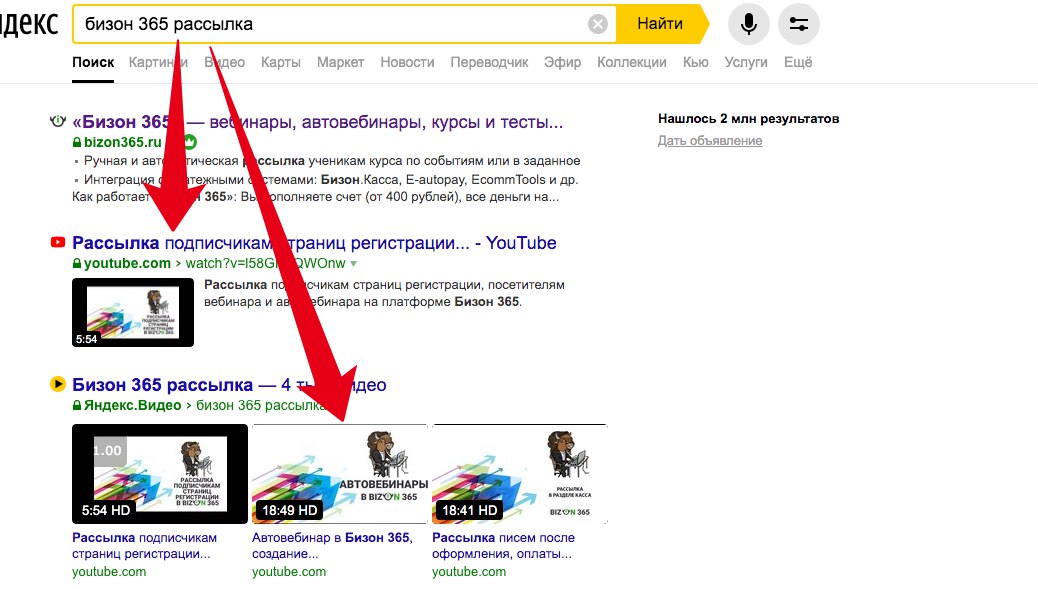Screen dimensions: 1038x589
Task: Click the green crown badge beside bizon365.ru
Action: [x=190, y=142]
